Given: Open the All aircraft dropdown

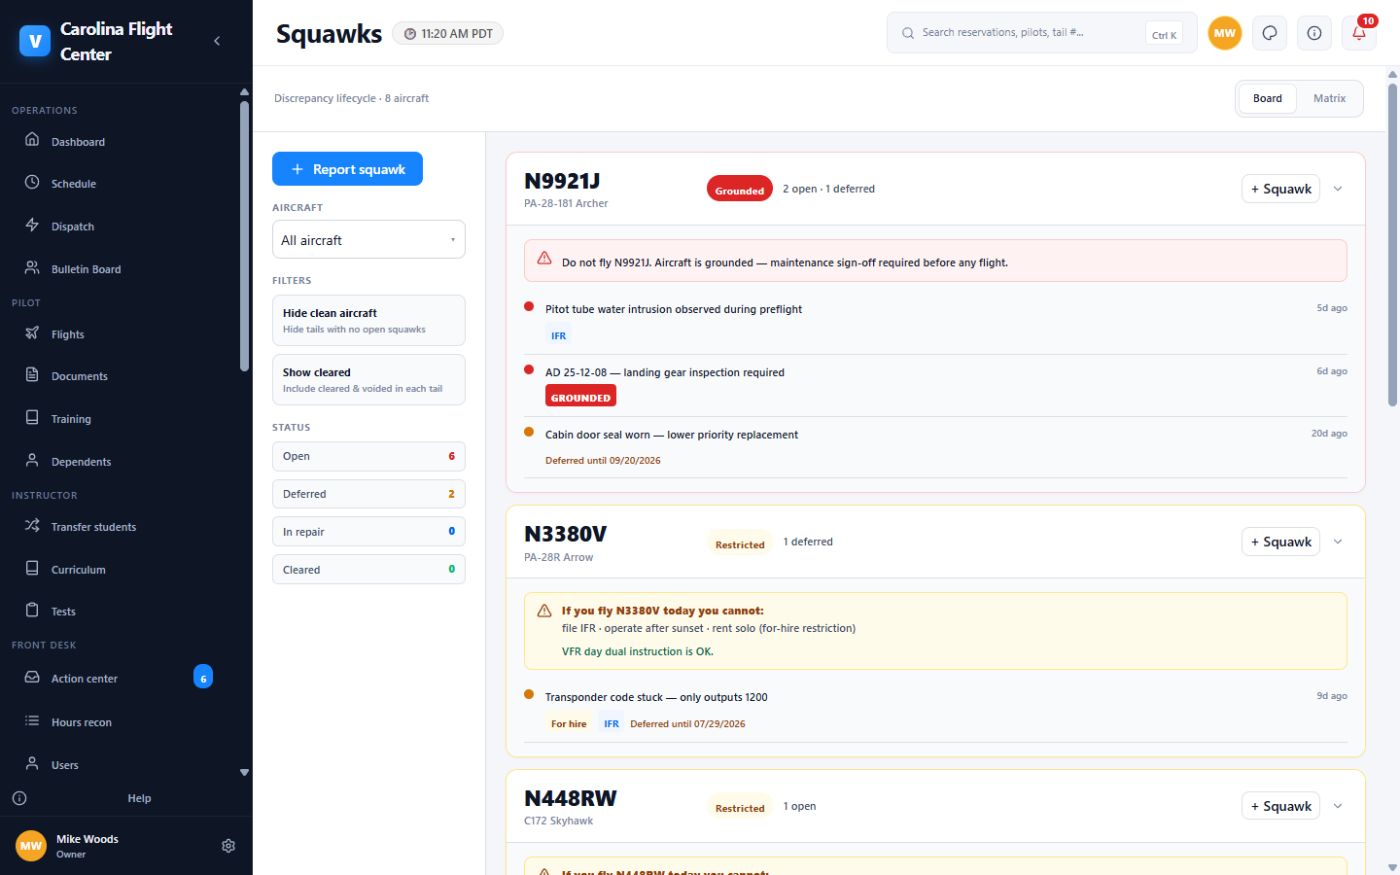Looking at the screenshot, I should [368, 240].
